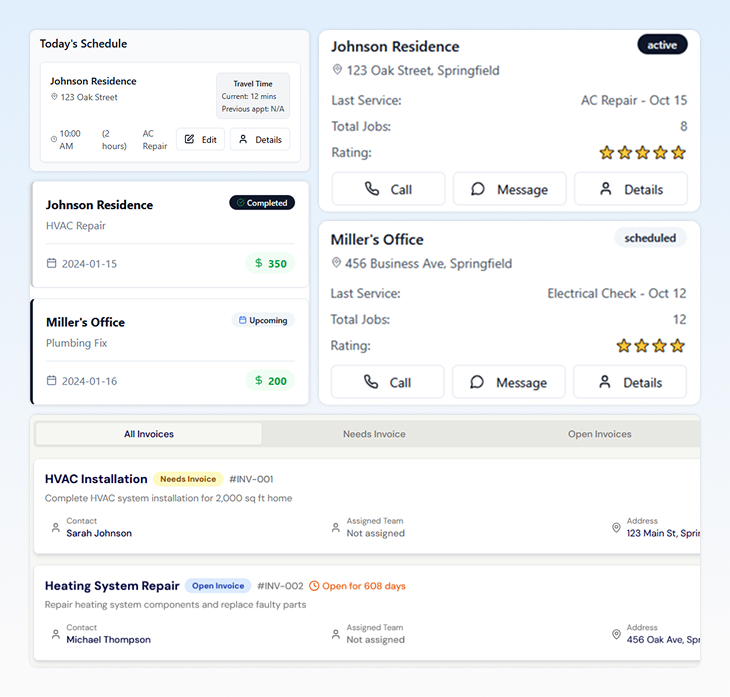Click the Upcoming badge on Miller's Office job

[x=263, y=321]
